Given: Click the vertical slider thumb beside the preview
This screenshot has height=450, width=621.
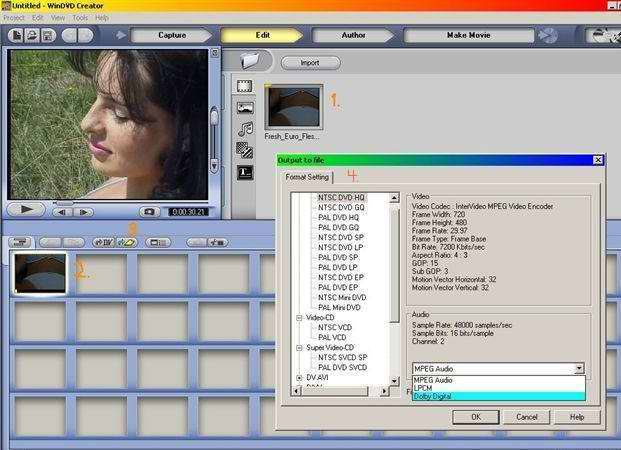Looking at the screenshot, I should (x=214, y=116).
